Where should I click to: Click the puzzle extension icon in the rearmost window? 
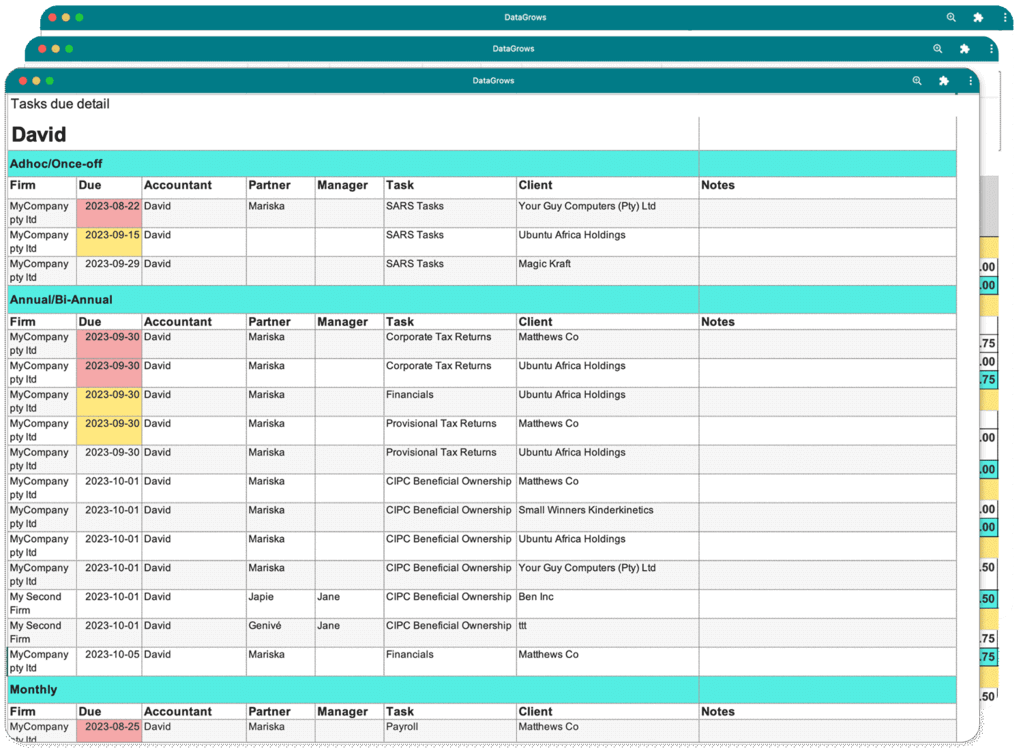tap(978, 17)
